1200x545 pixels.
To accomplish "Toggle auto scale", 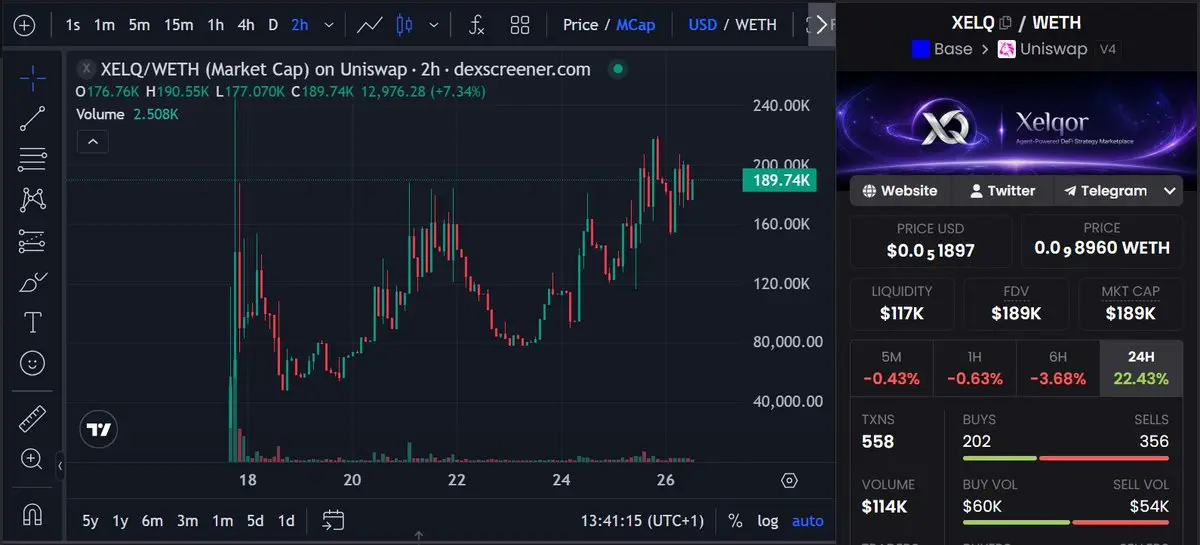I will 808,521.
